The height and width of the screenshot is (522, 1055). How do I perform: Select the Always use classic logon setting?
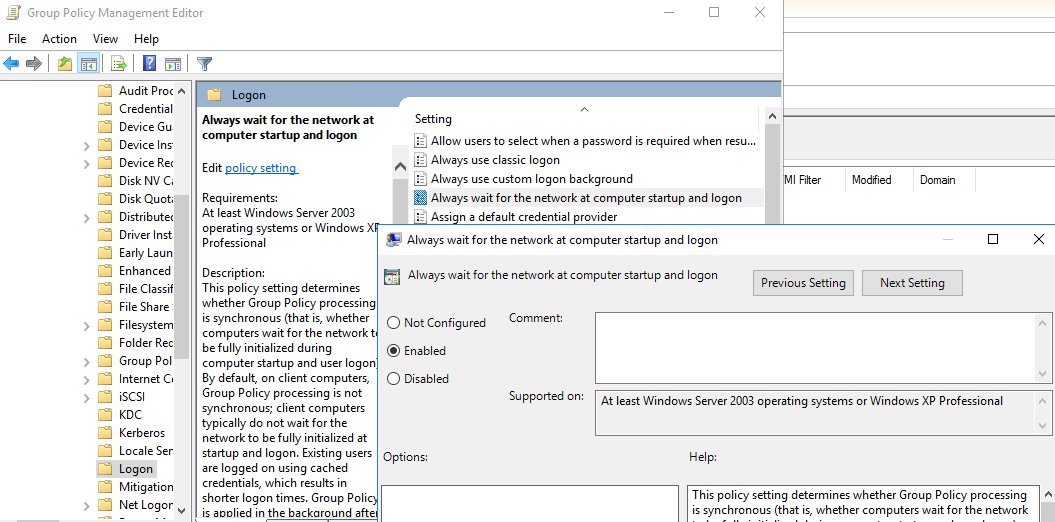(x=495, y=160)
